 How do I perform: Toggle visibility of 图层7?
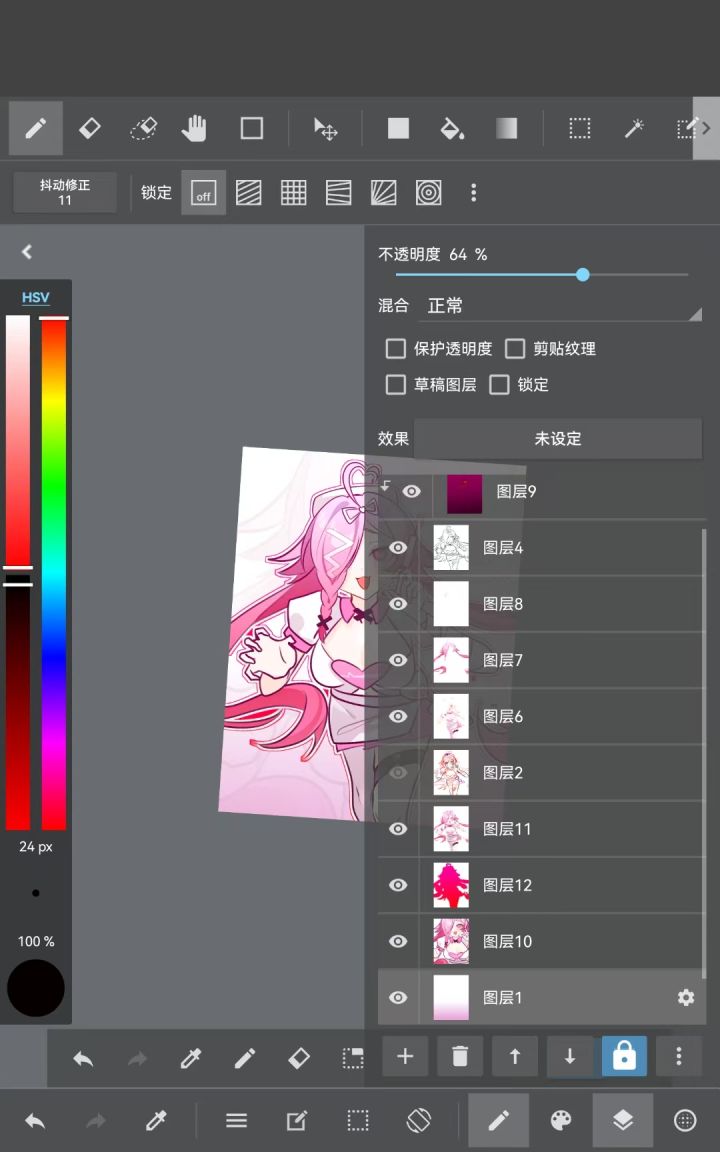click(x=398, y=660)
